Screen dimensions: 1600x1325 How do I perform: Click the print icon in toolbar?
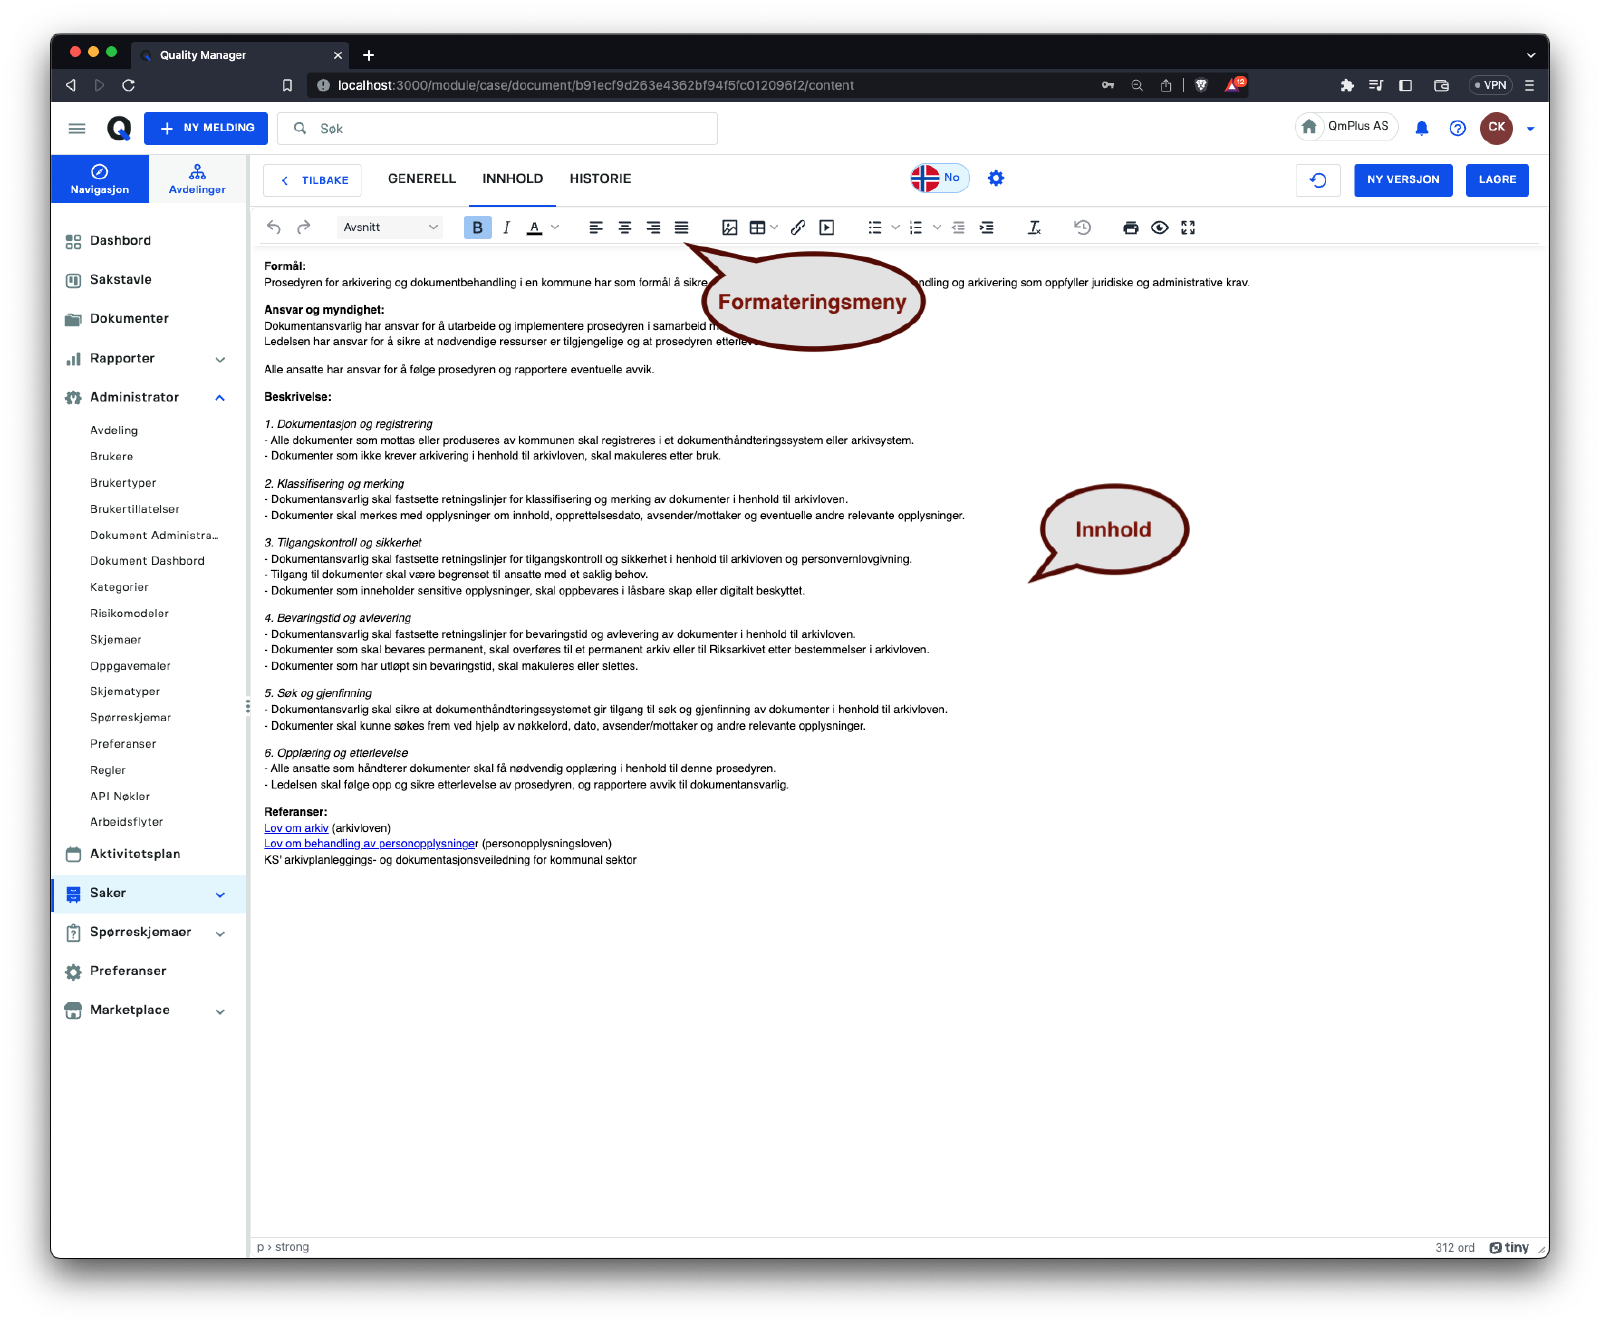pos(1131,228)
